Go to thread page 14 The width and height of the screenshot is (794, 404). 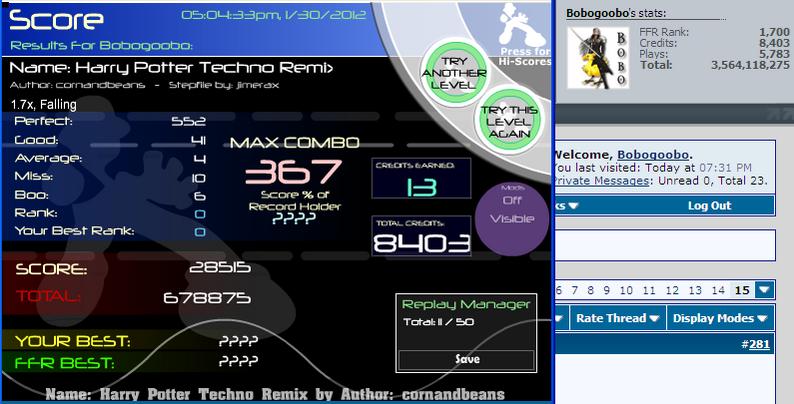pos(718,290)
